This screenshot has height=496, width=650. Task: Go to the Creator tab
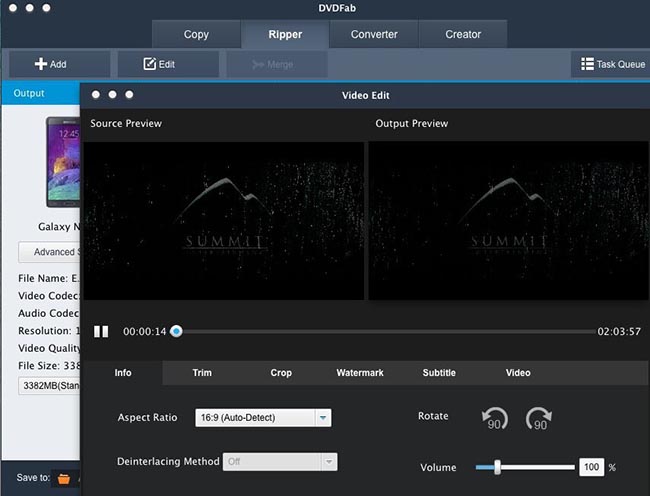click(463, 34)
